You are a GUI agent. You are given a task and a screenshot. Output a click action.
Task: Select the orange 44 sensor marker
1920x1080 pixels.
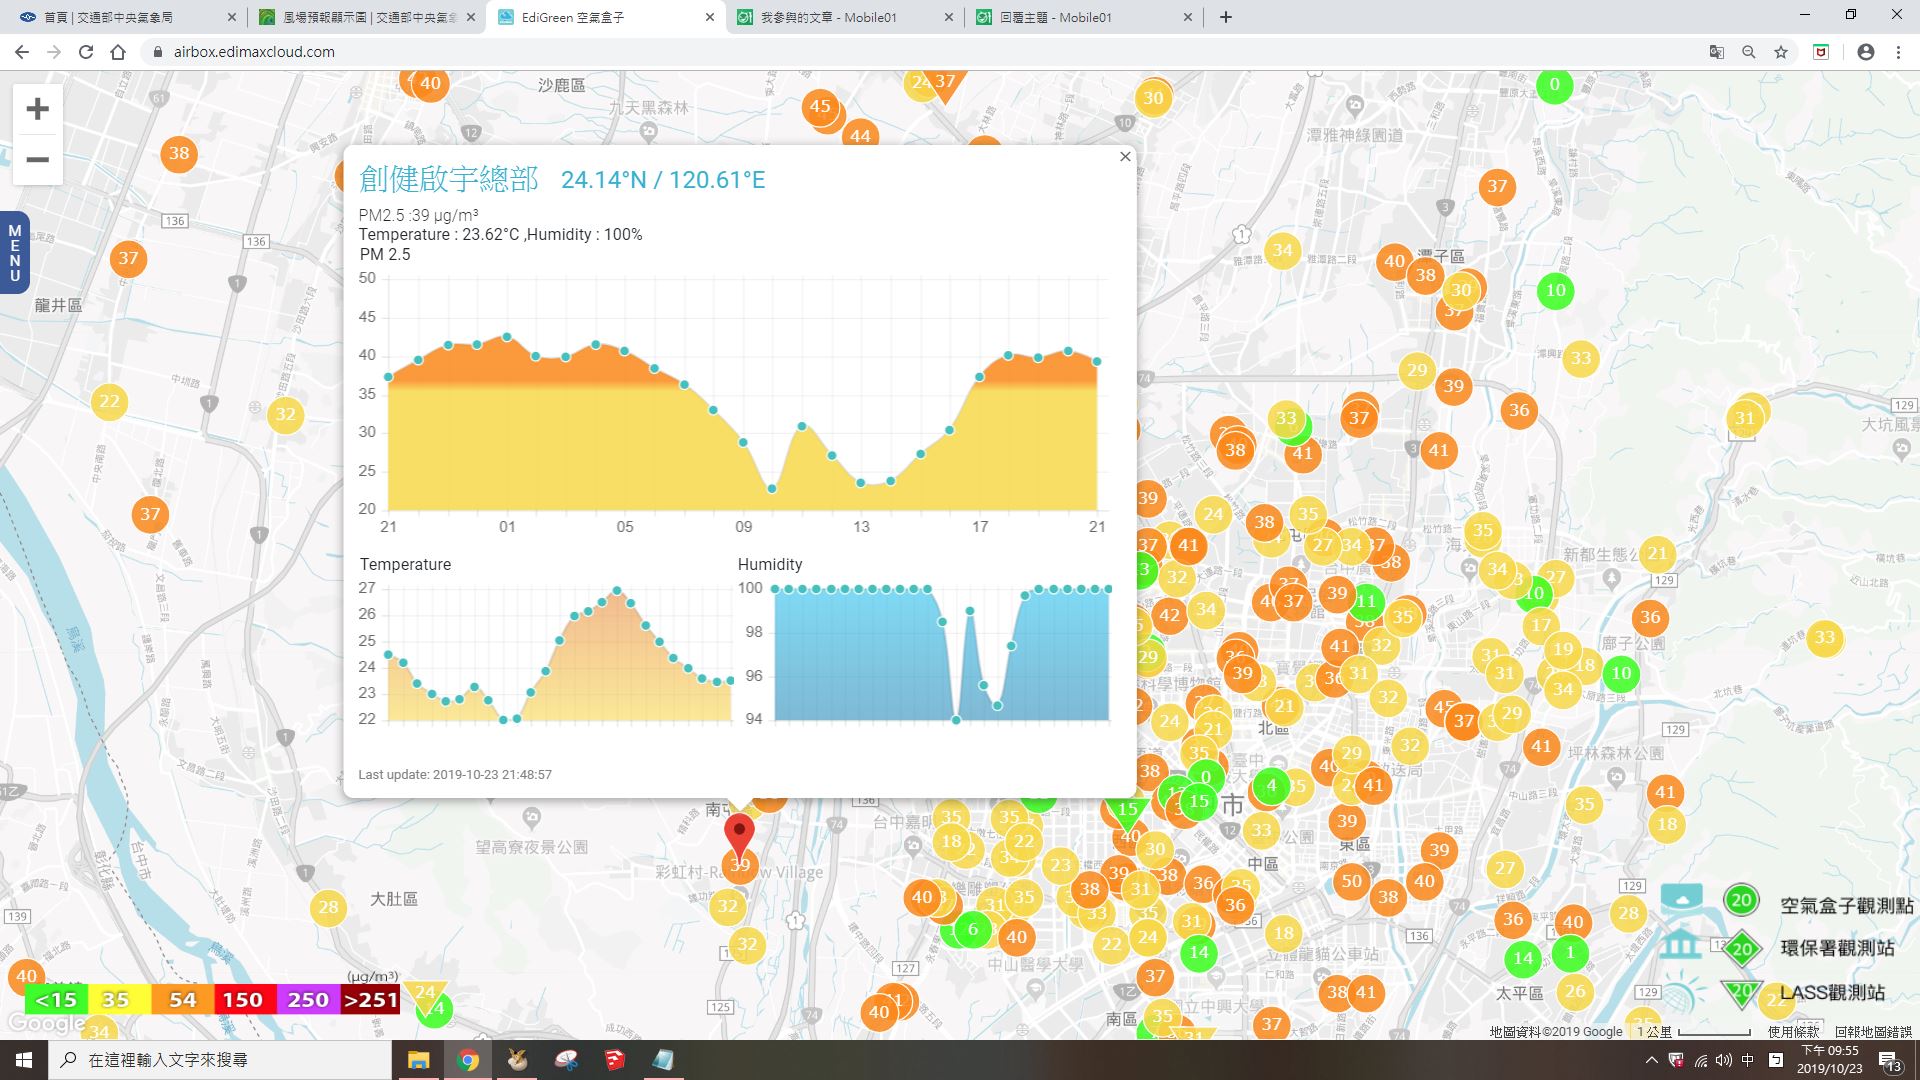click(860, 135)
